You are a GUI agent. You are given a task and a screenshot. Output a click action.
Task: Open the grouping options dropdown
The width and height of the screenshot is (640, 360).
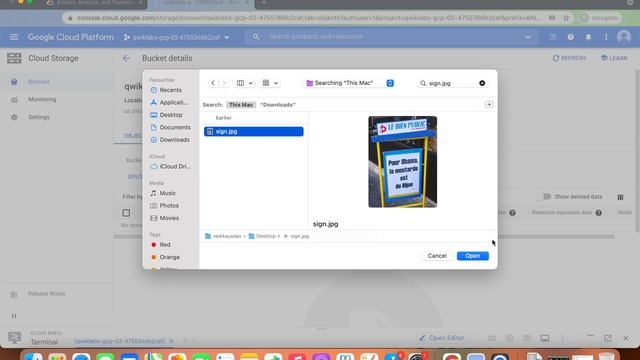tap(270, 83)
